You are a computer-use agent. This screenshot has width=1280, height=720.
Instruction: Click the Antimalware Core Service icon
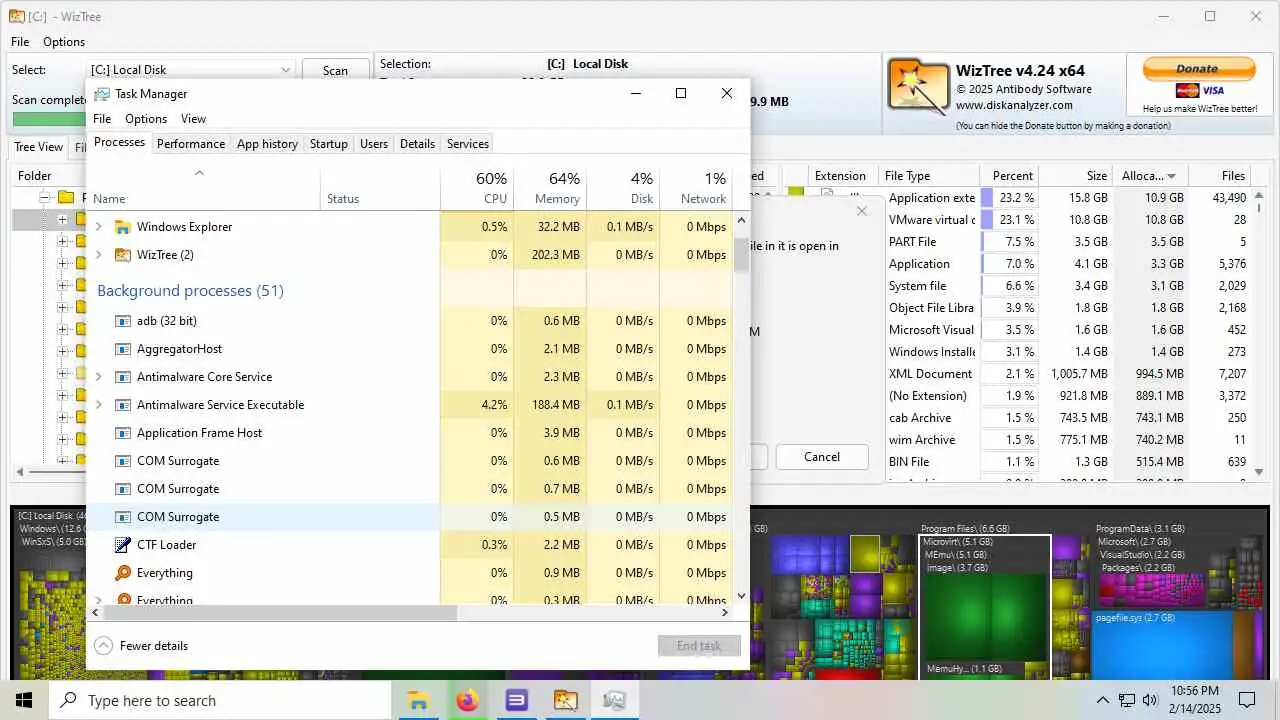coord(123,377)
